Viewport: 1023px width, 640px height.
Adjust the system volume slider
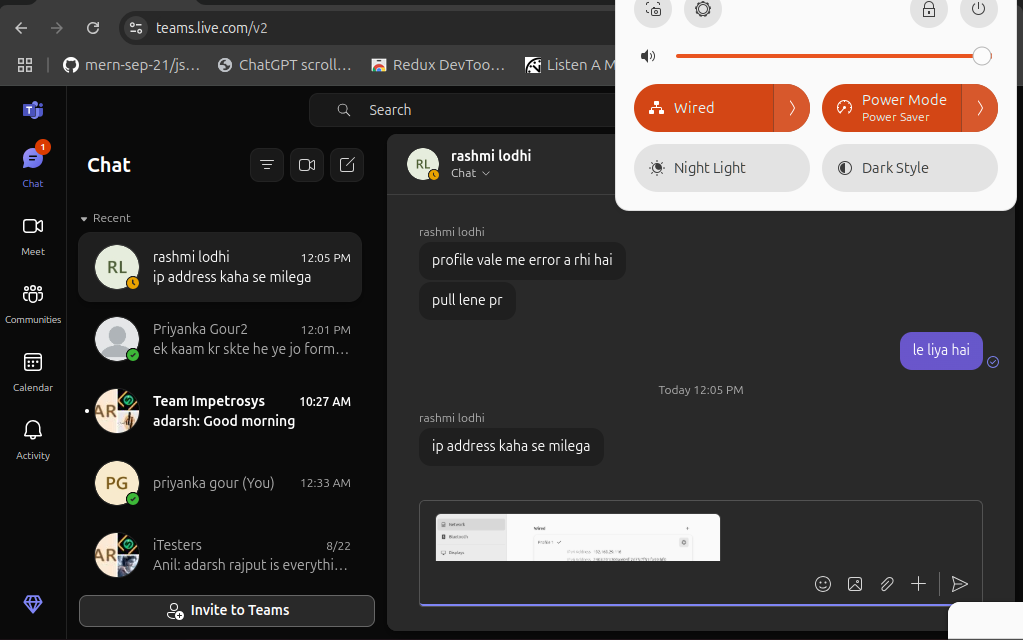tap(828, 56)
